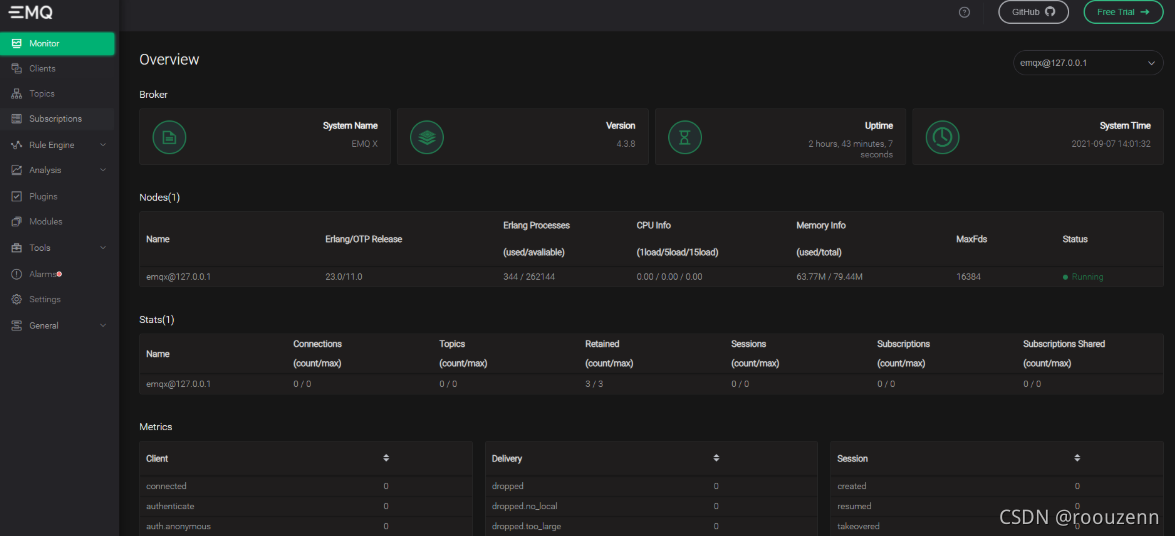Click the Alarms warning icon

[16, 274]
